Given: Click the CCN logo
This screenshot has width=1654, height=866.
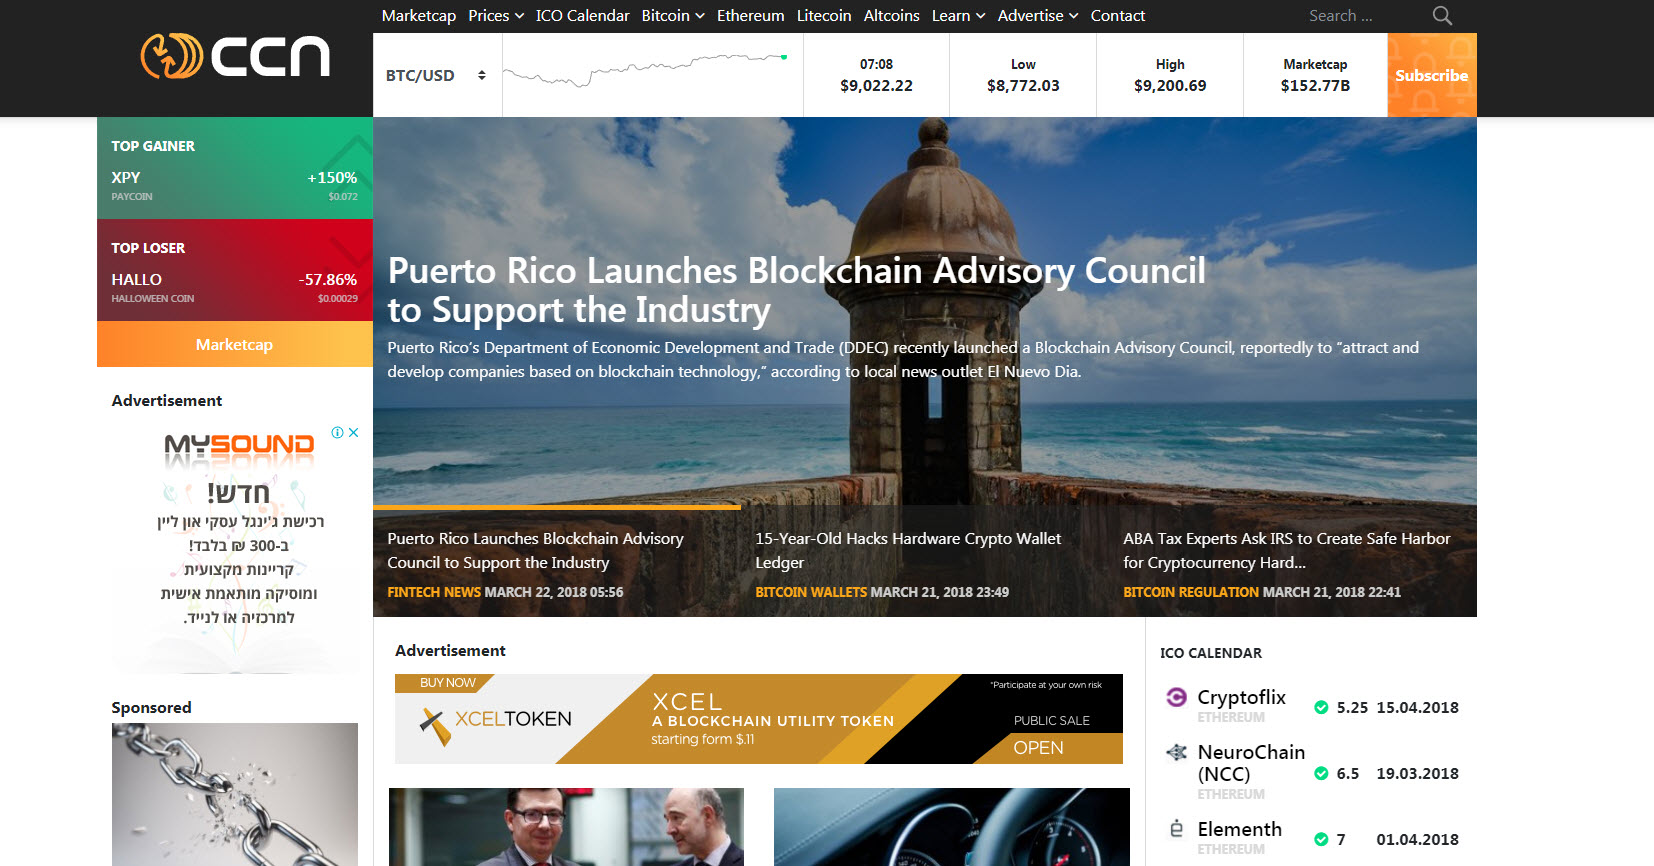Looking at the screenshot, I should pos(235,56).
